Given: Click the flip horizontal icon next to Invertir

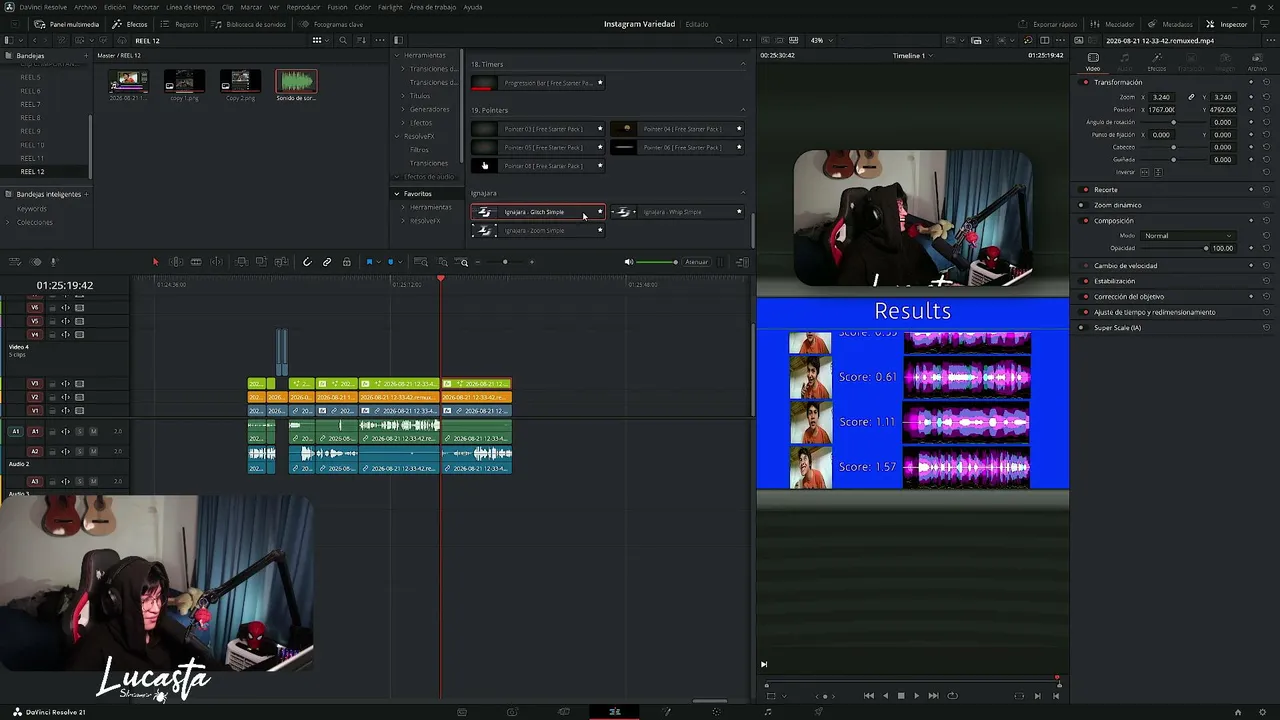Looking at the screenshot, I should (x=1146, y=172).
